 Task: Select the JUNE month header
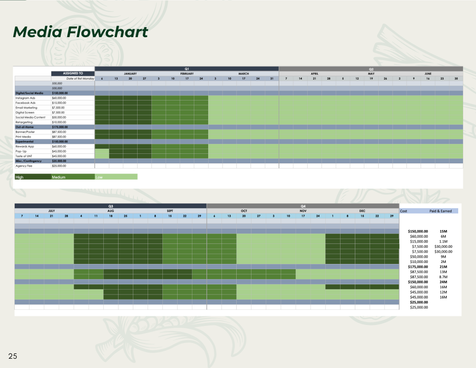pos(428,74)
